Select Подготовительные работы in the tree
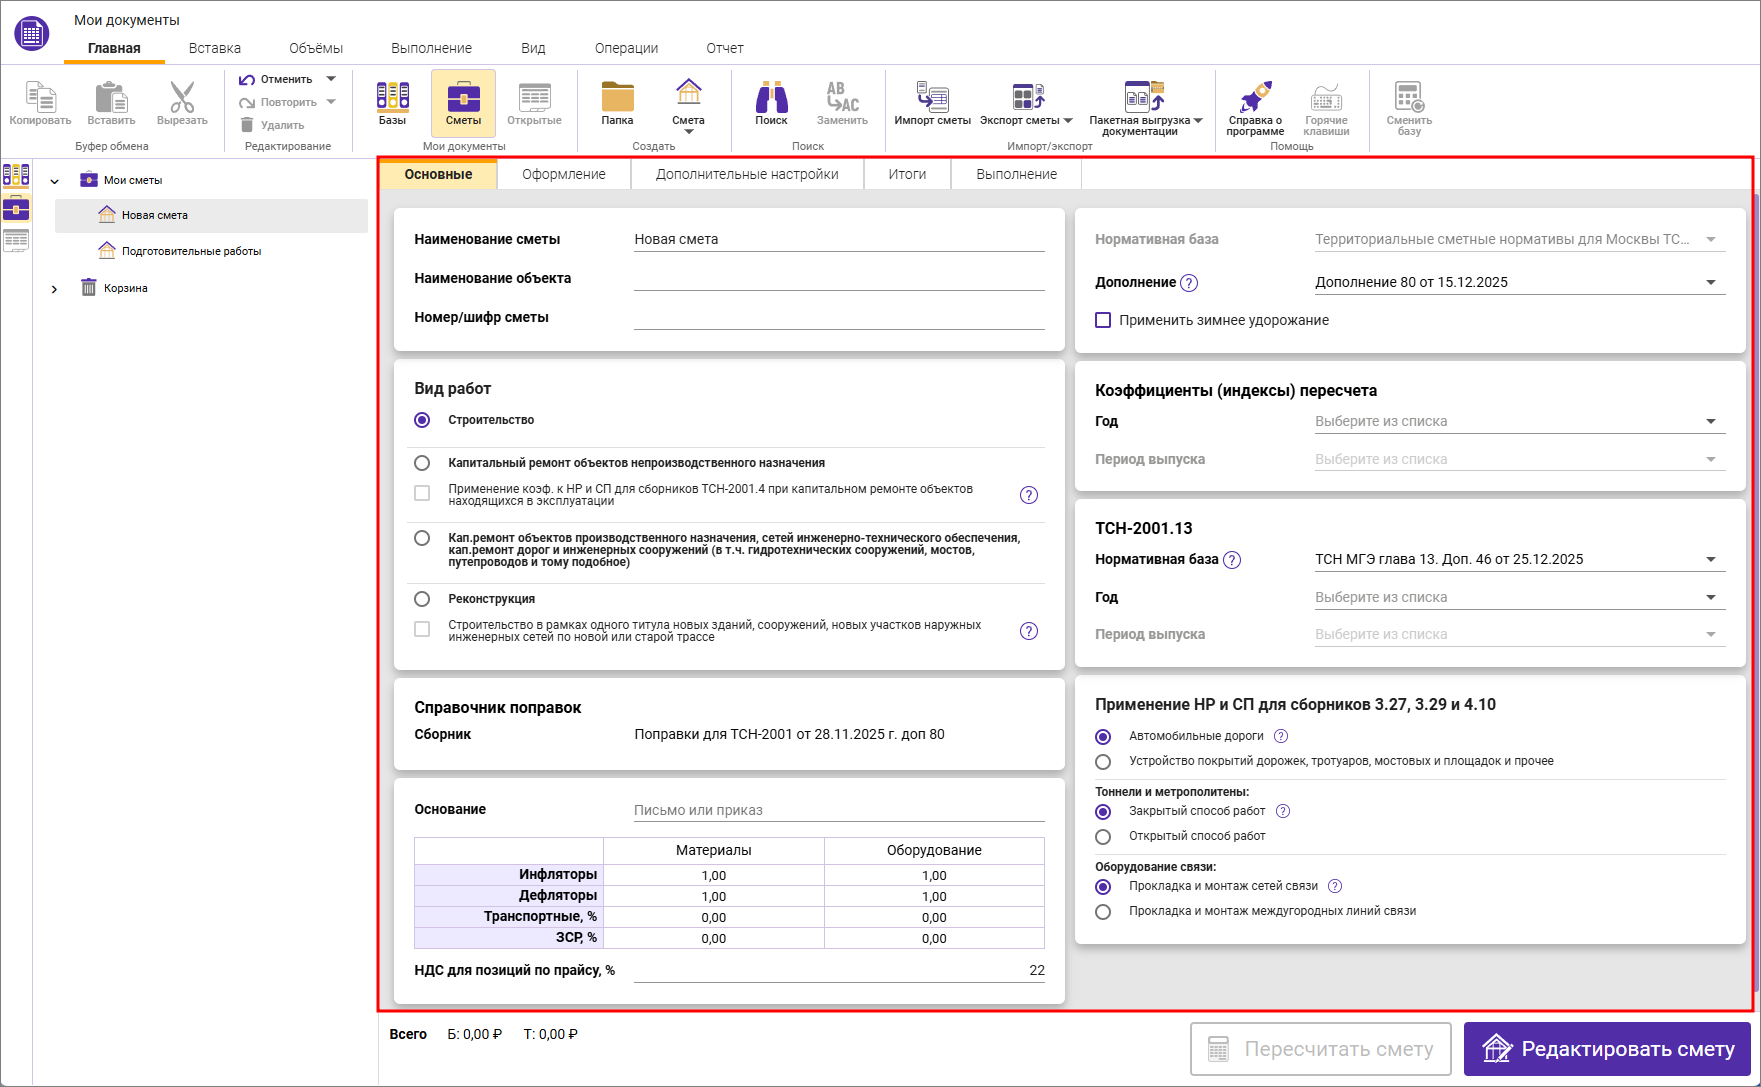The width and height of the screenshot is (1761, 1087). 191,252
